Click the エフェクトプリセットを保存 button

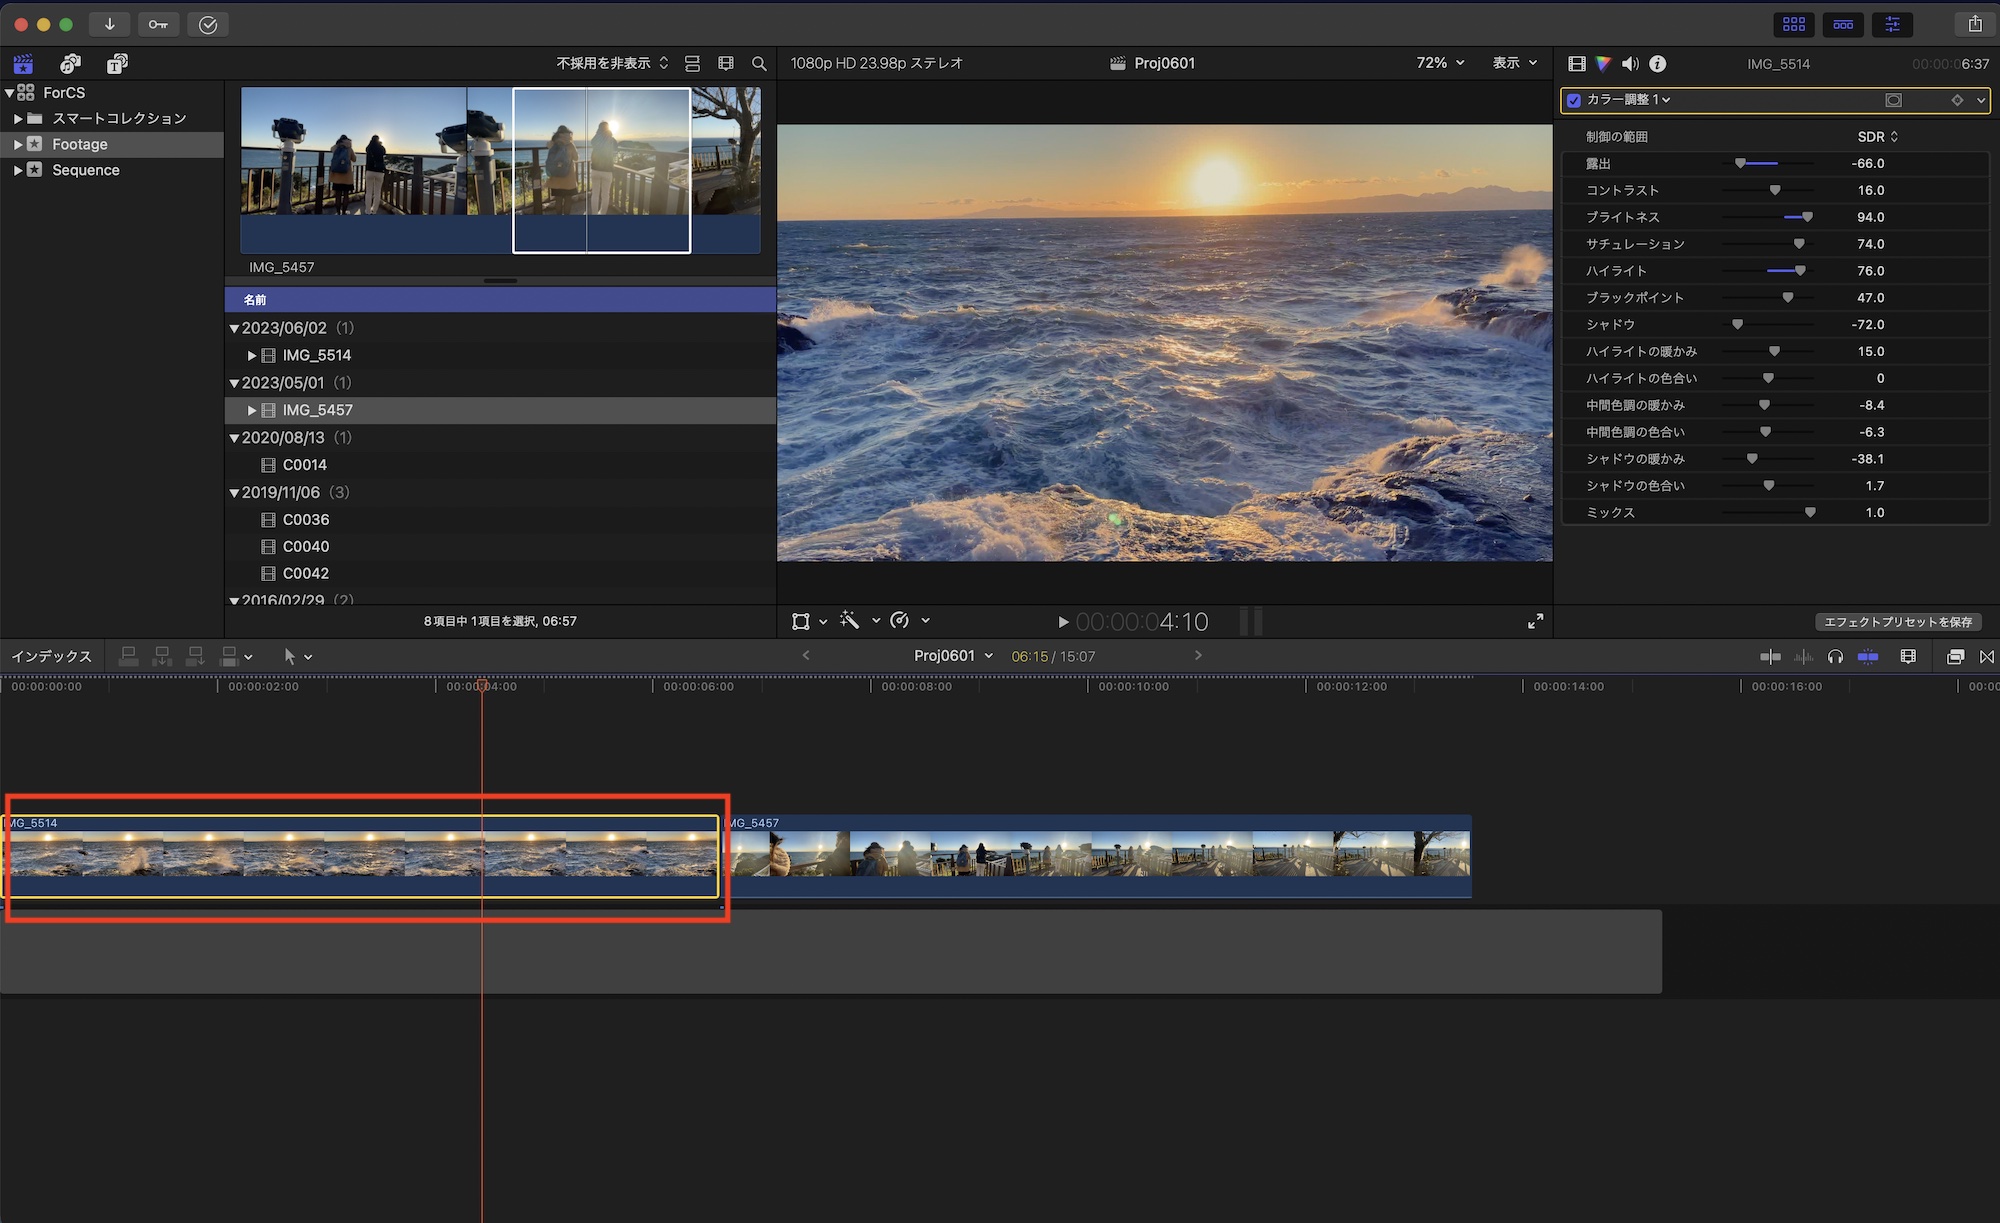pos(1897,622)
